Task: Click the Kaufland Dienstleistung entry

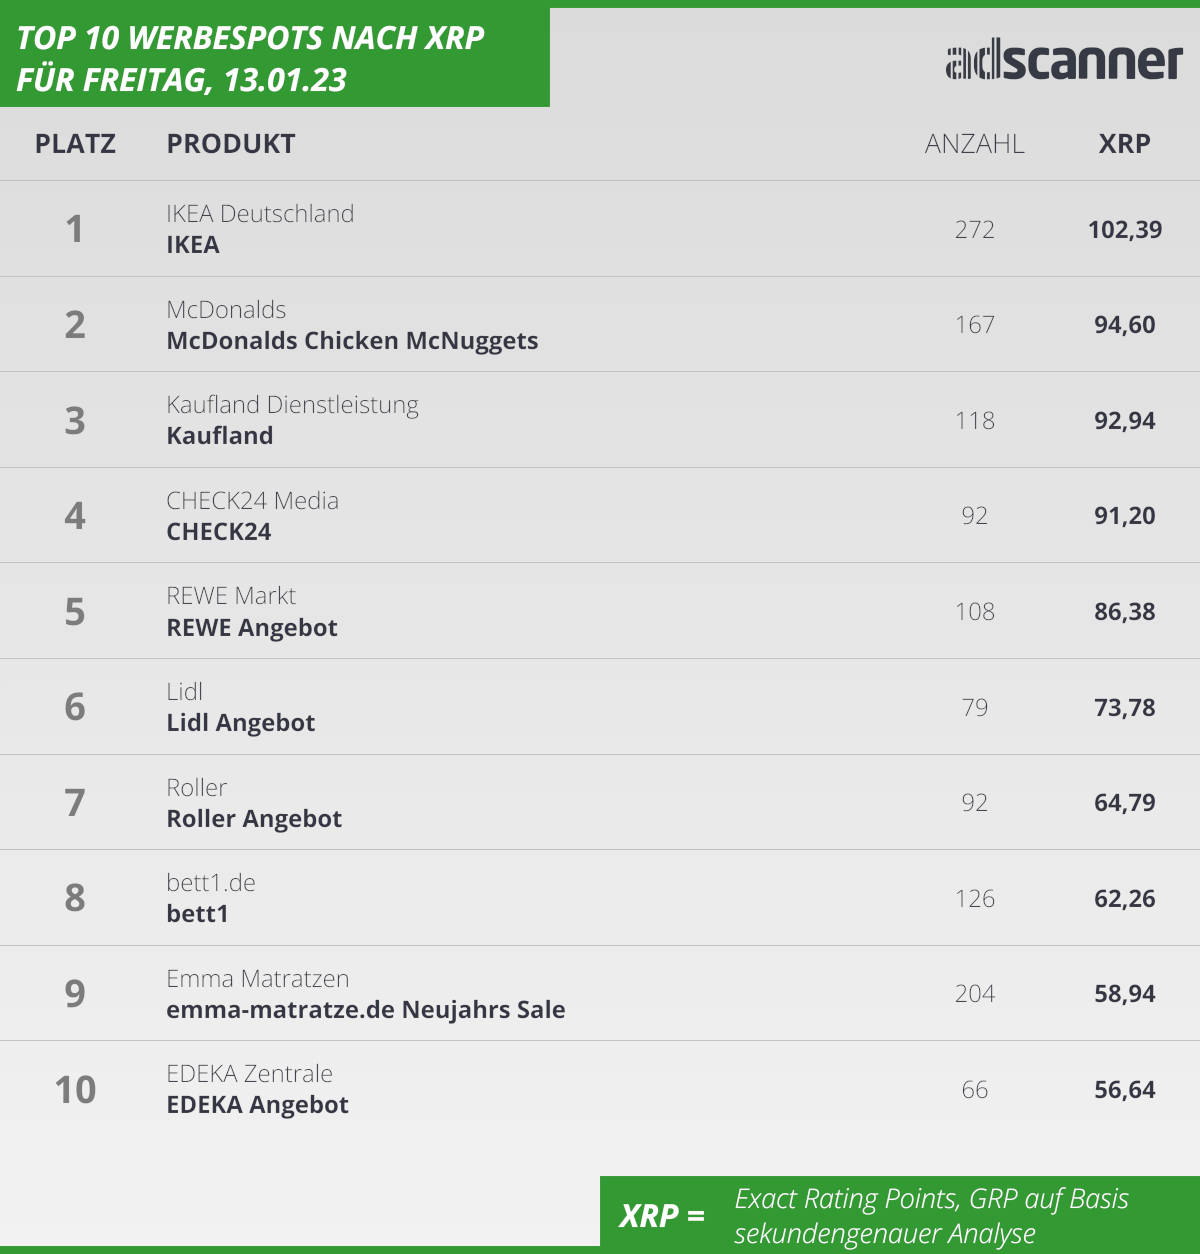Action: tap(292, 405)
